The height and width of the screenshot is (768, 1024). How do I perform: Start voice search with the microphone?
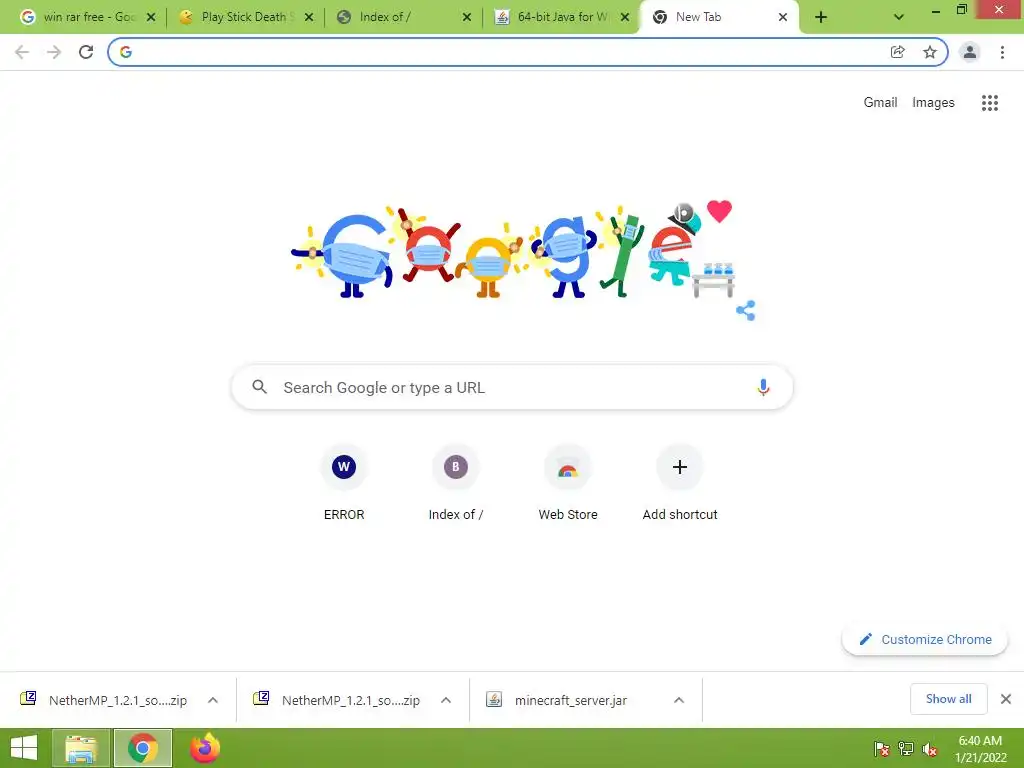pyautogui.click(x=763, y=387)
